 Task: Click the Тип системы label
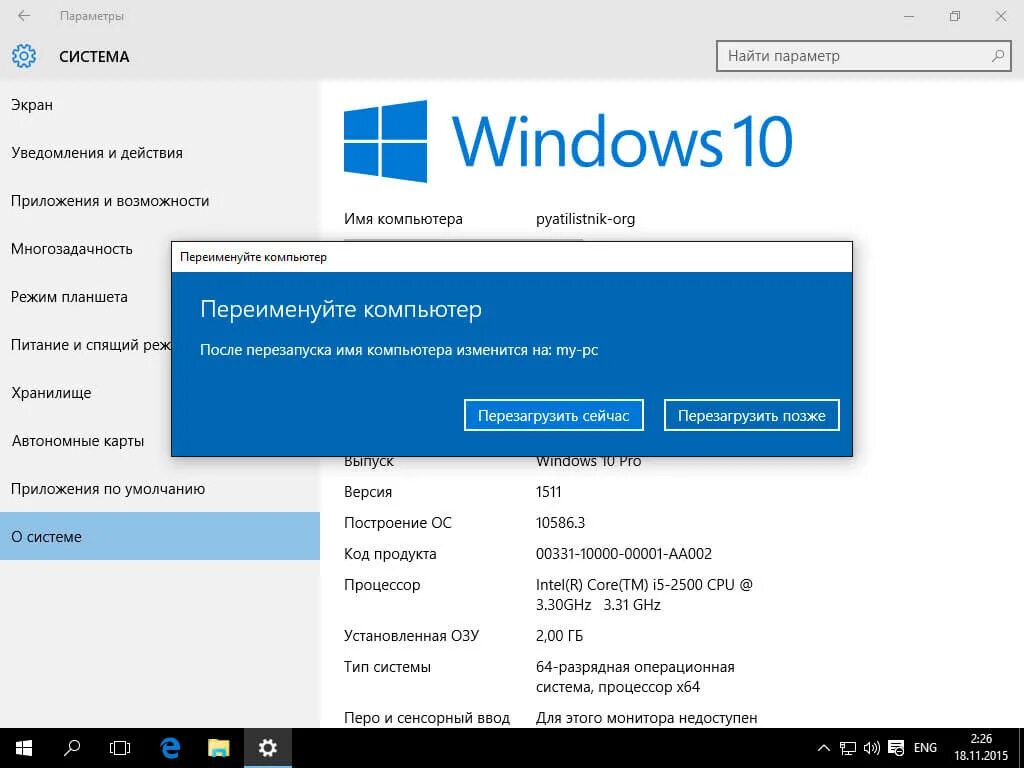point(387,667)
